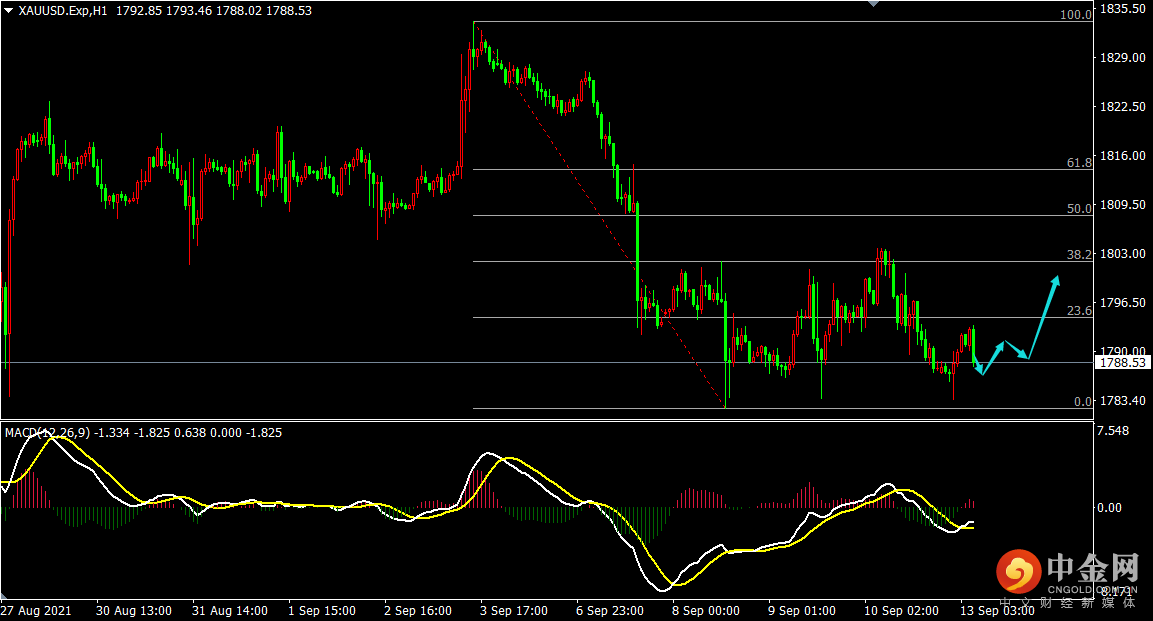The width and height of the screenshot is (1153, 621).
Task: Click the time axis label "1 Sep 15:00"
Action: coord(322,611)
